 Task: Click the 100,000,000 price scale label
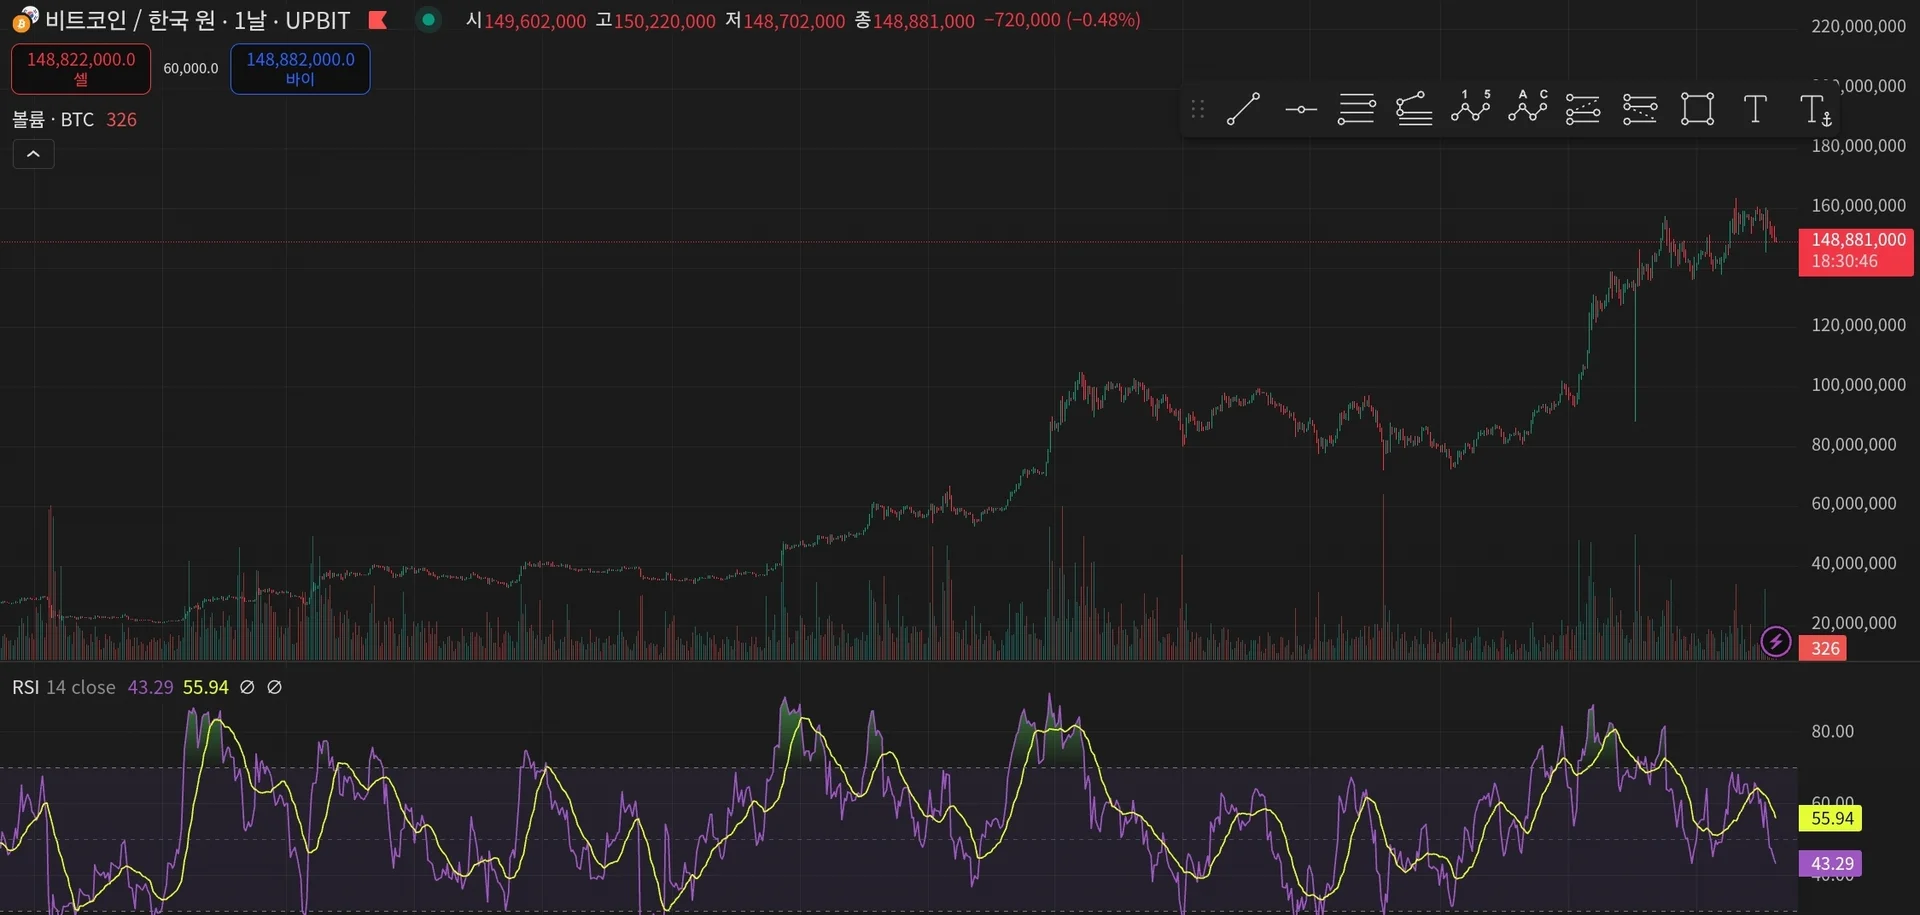point(1858,385)
